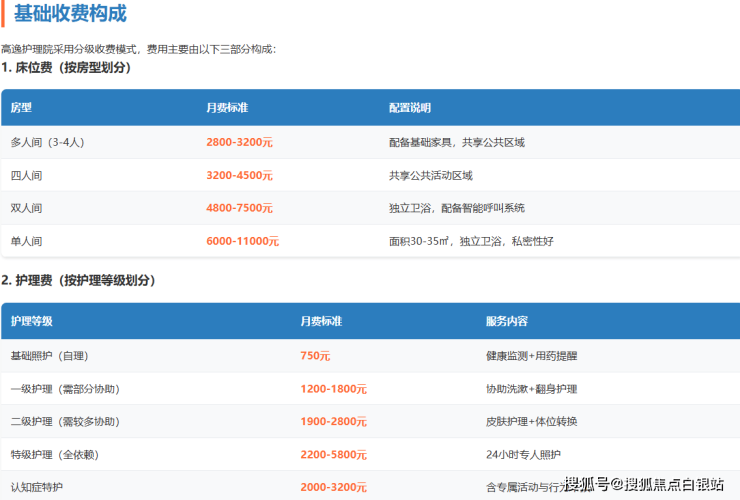Click the 服务内容 column header

tap(507, 321)
